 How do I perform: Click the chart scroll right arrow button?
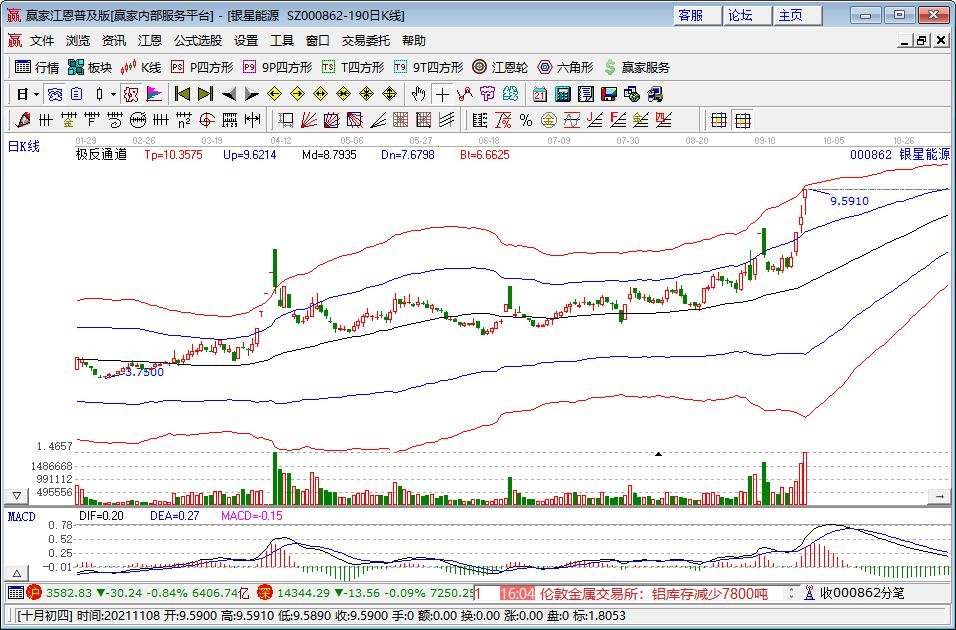(x=940, y=496)
